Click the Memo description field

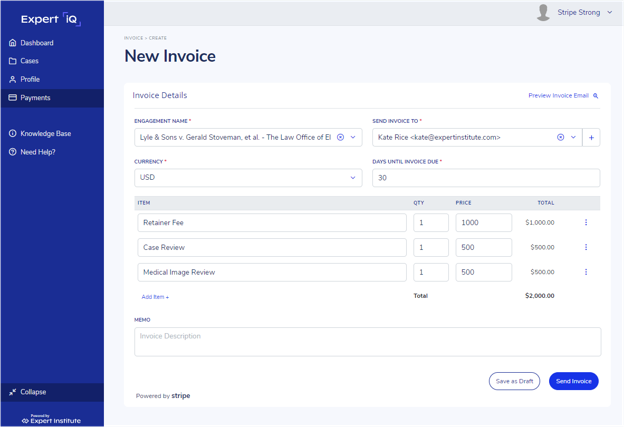click(x=367, y=341)
